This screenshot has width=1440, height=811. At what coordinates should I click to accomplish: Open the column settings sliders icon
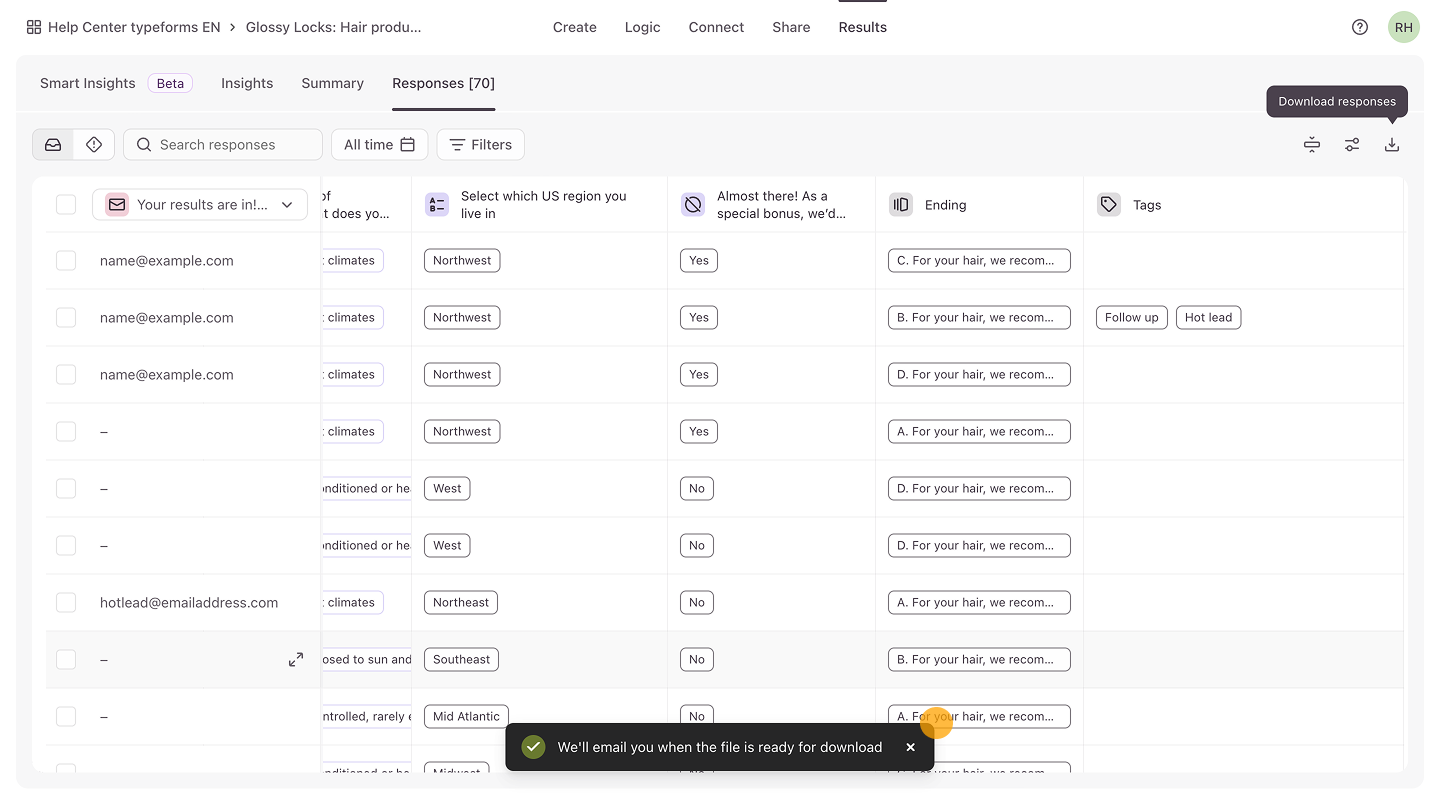pyautogui.click(x=1352, y=145)
